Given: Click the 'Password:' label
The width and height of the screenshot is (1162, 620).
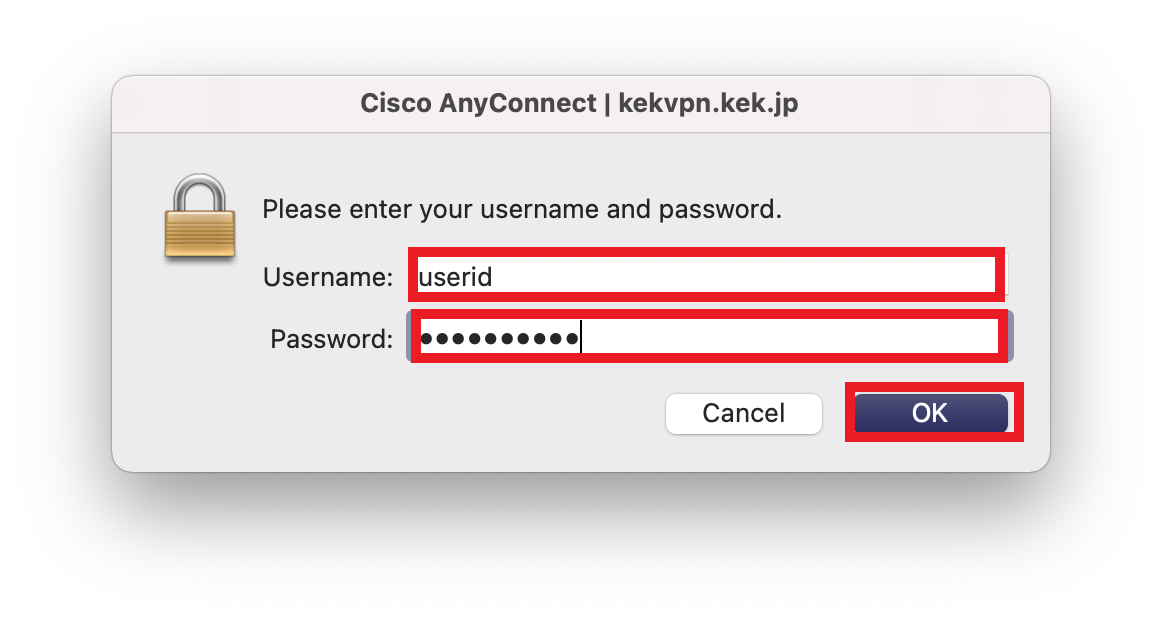Looking at the screenshot, I should coord(331,339).
